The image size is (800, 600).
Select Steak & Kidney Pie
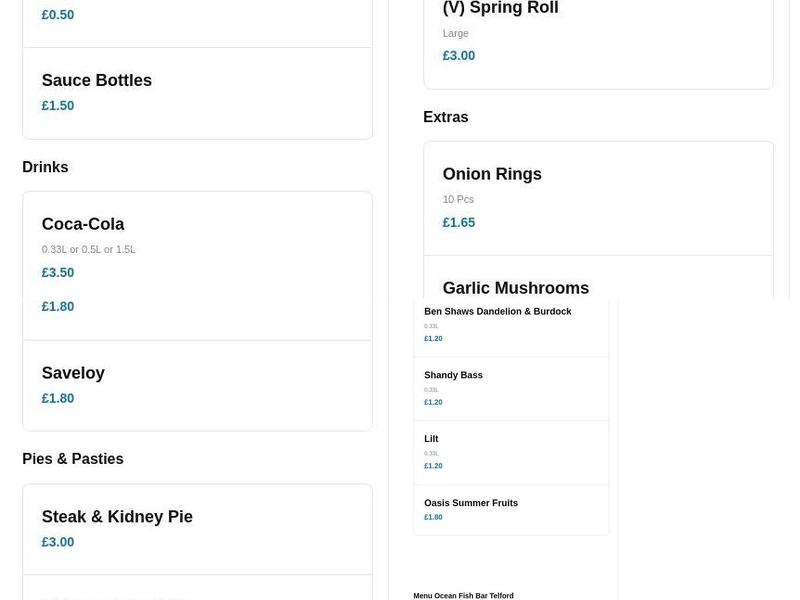point(117,517)
